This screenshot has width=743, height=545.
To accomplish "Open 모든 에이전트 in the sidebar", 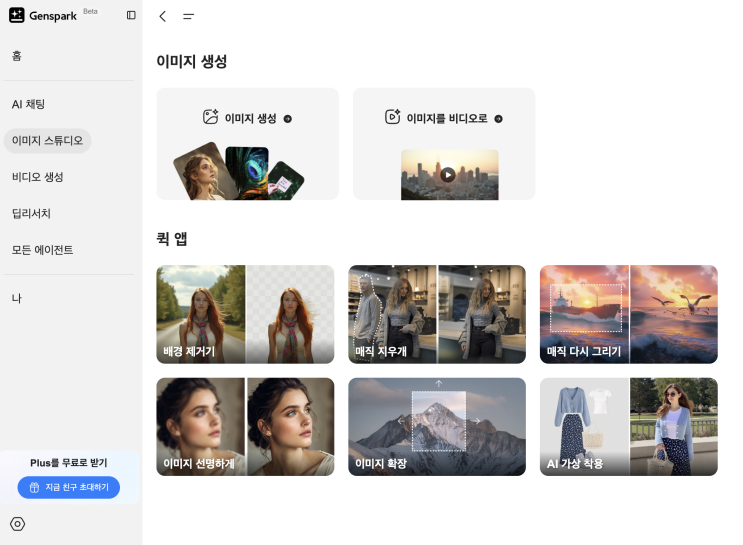I will pos(43,250).
